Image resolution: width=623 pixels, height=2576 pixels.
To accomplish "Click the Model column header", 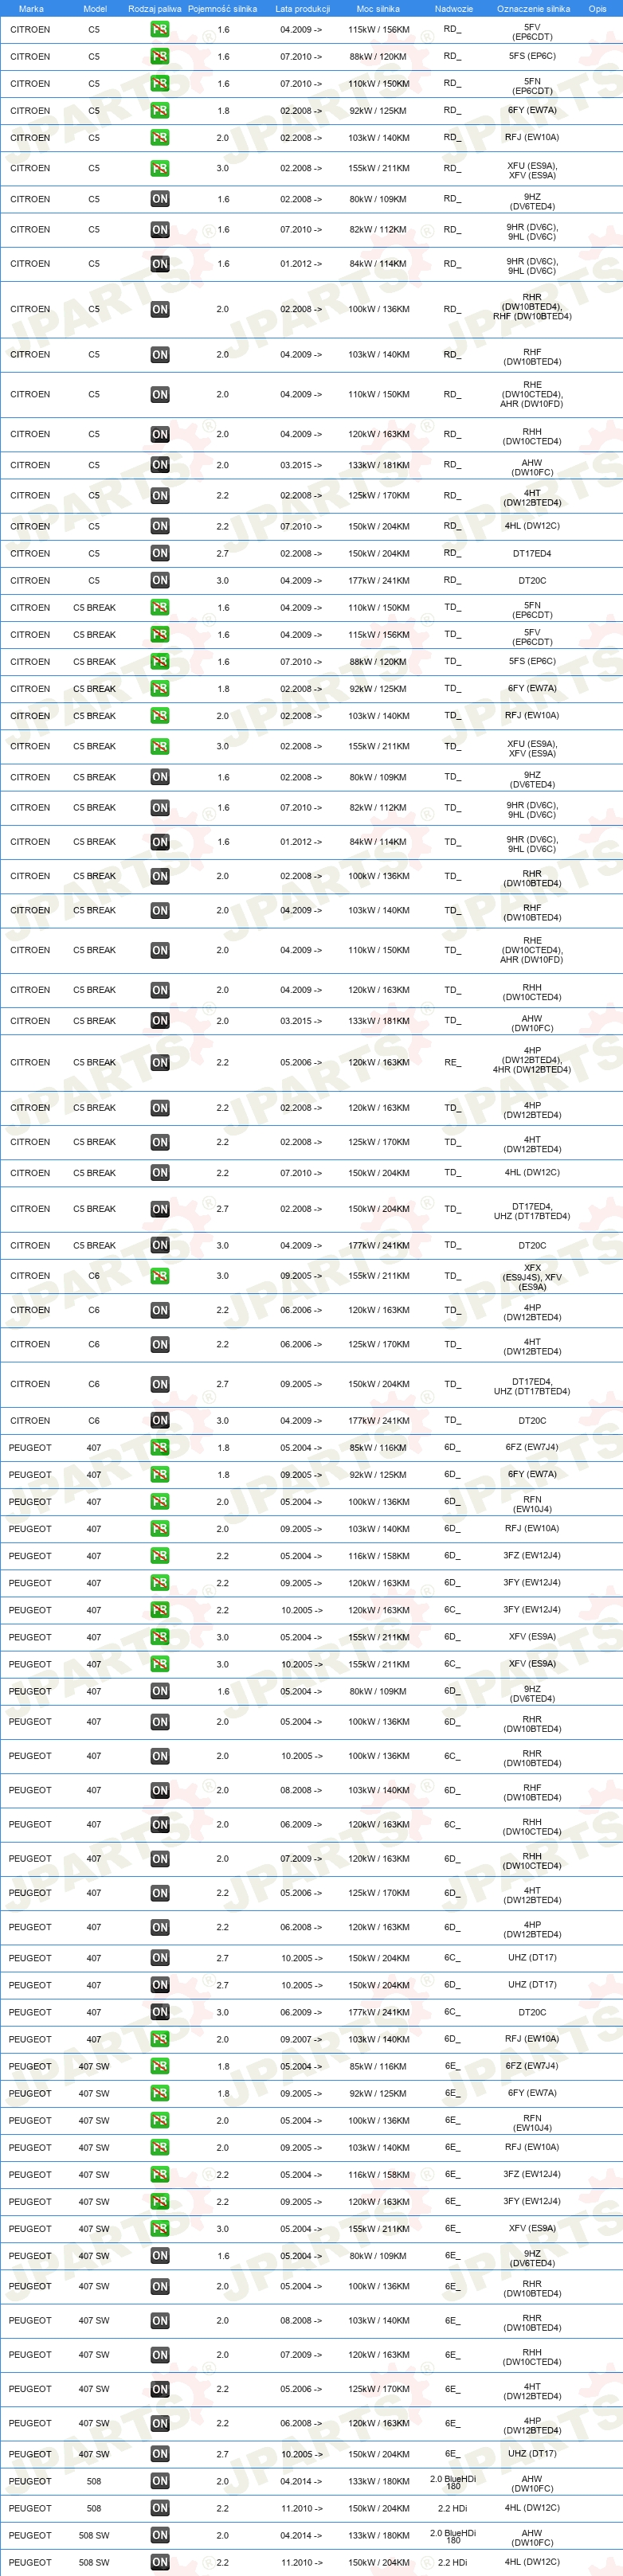I will [95, 8].
